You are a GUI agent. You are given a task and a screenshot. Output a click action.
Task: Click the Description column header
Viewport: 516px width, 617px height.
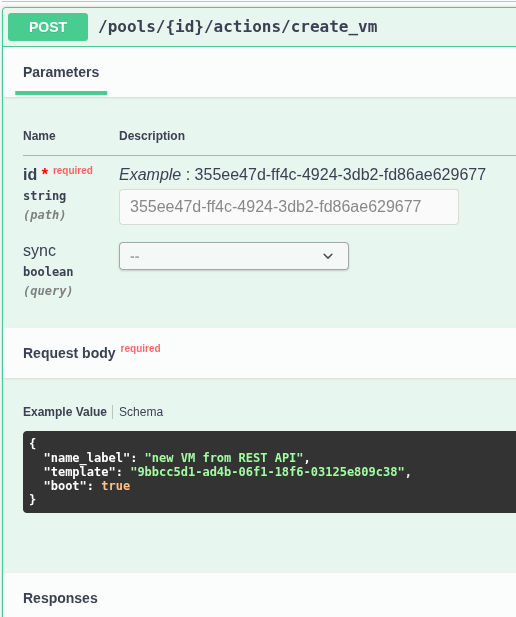tap(152, 136)
